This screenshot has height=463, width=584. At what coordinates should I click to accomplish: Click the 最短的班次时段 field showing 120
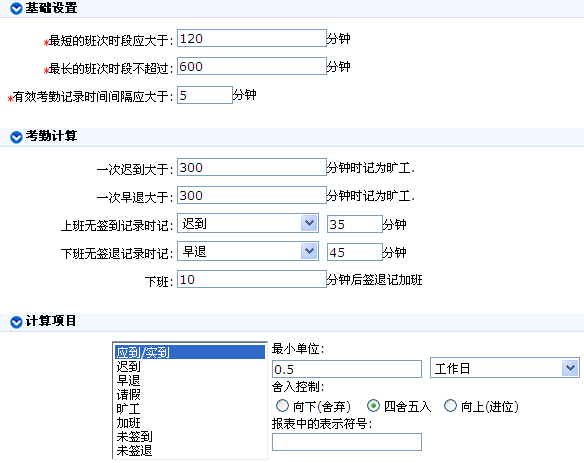tap(252, 38)
